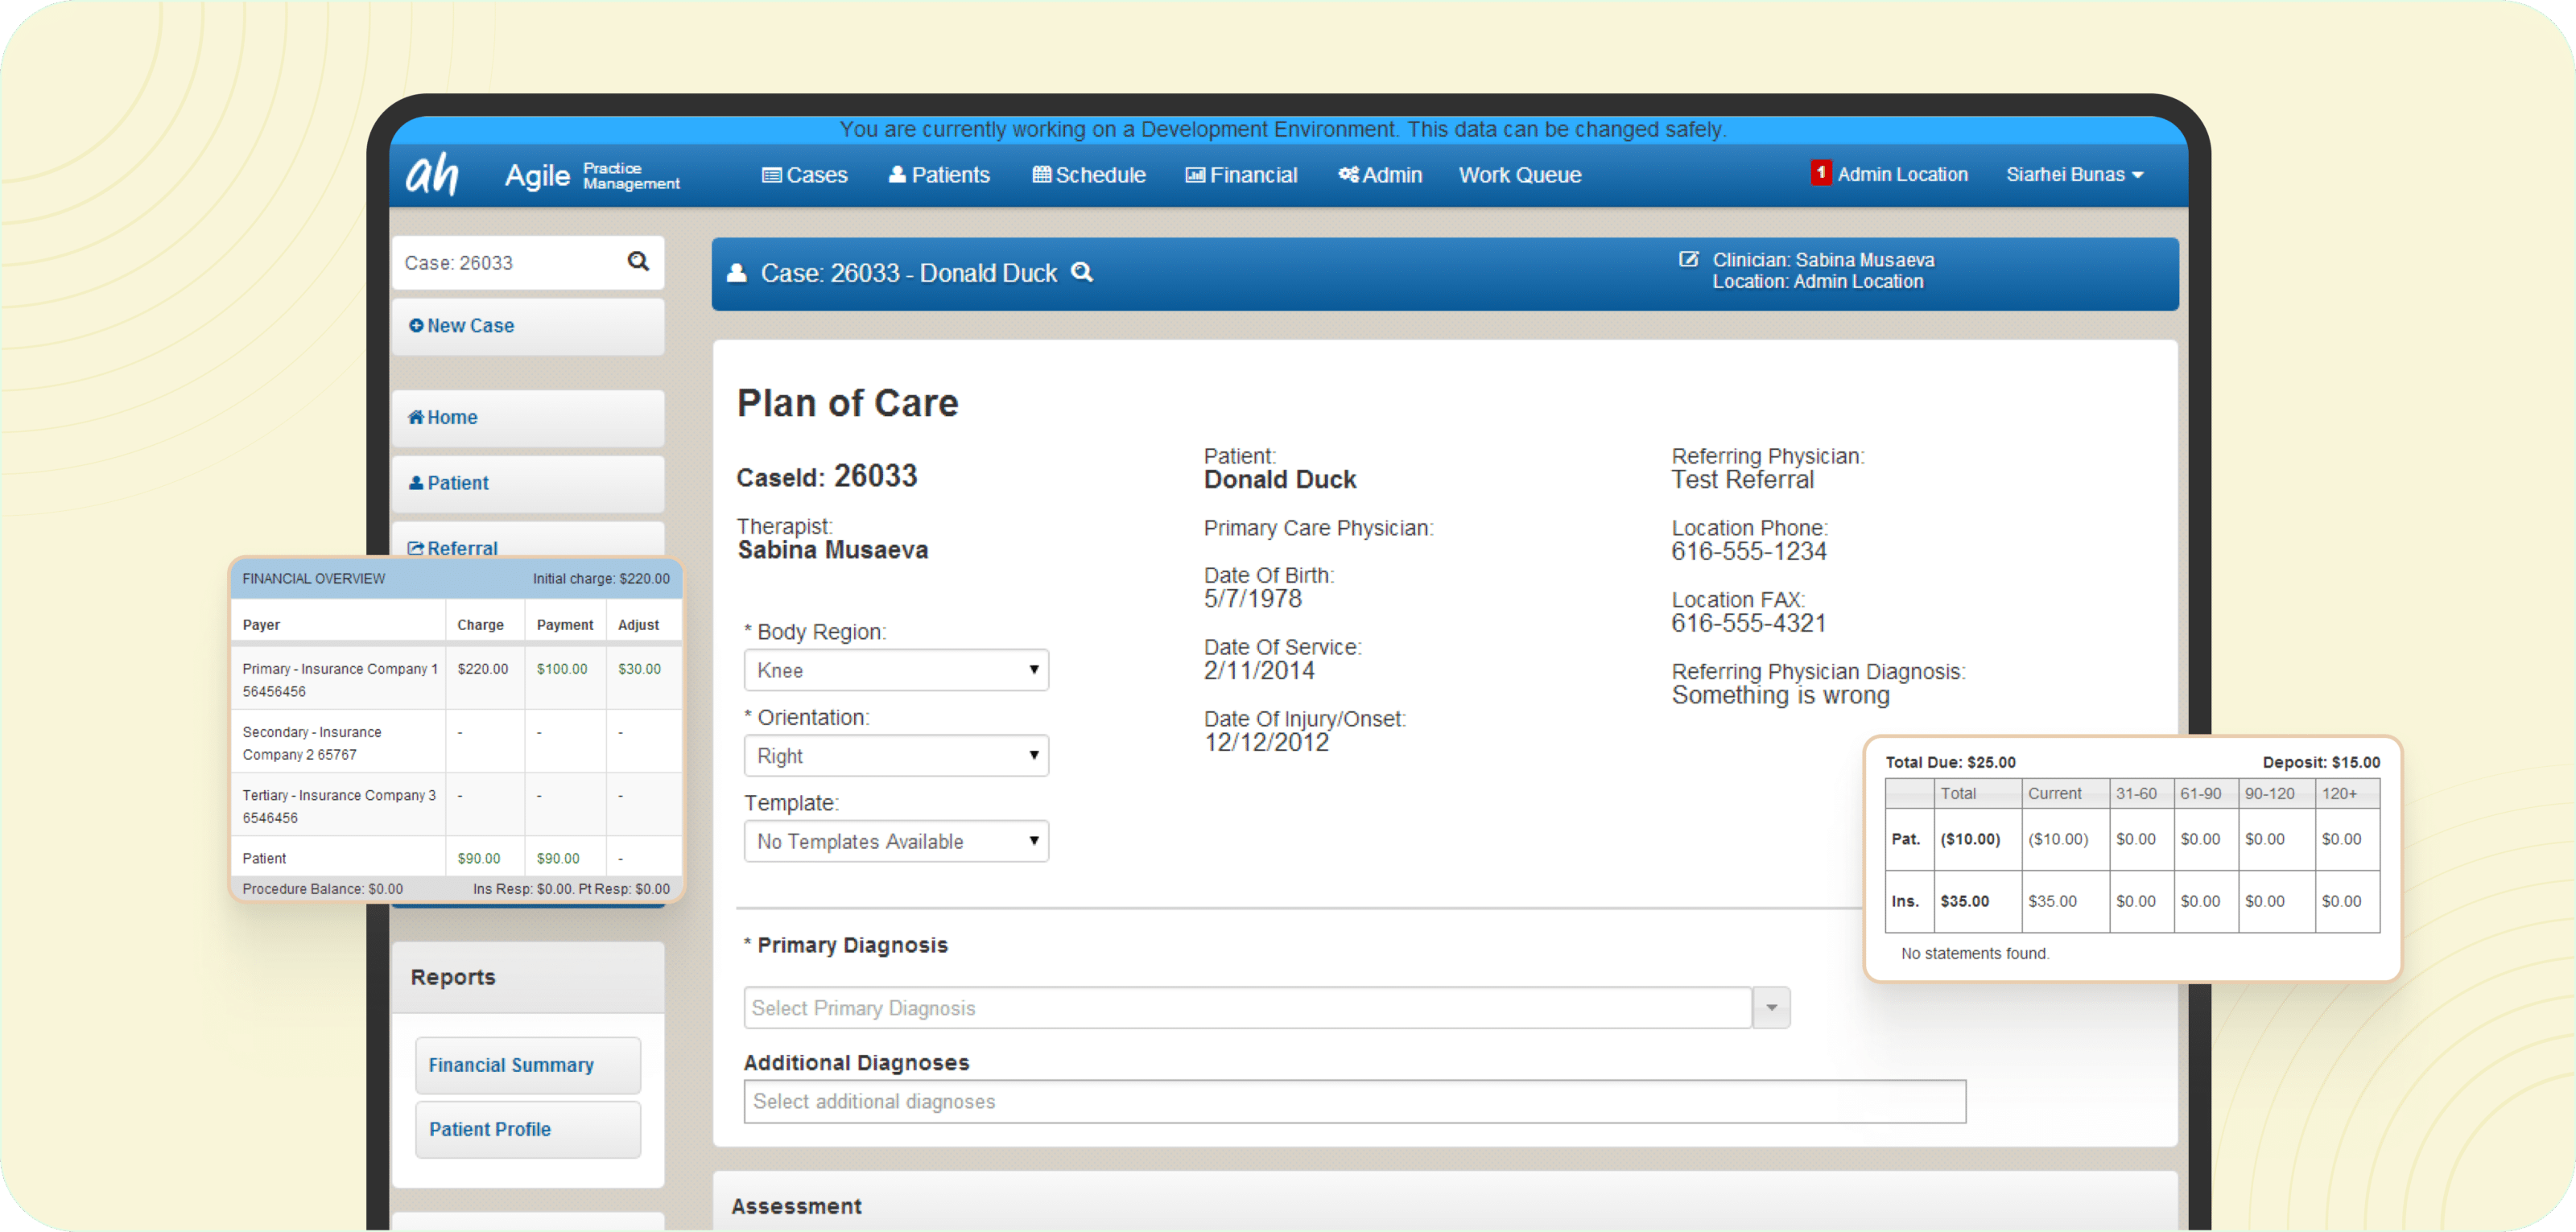This screenshot has width=2576, height=1232.
Task: Open the Patients menu
Action: (939, 175)
